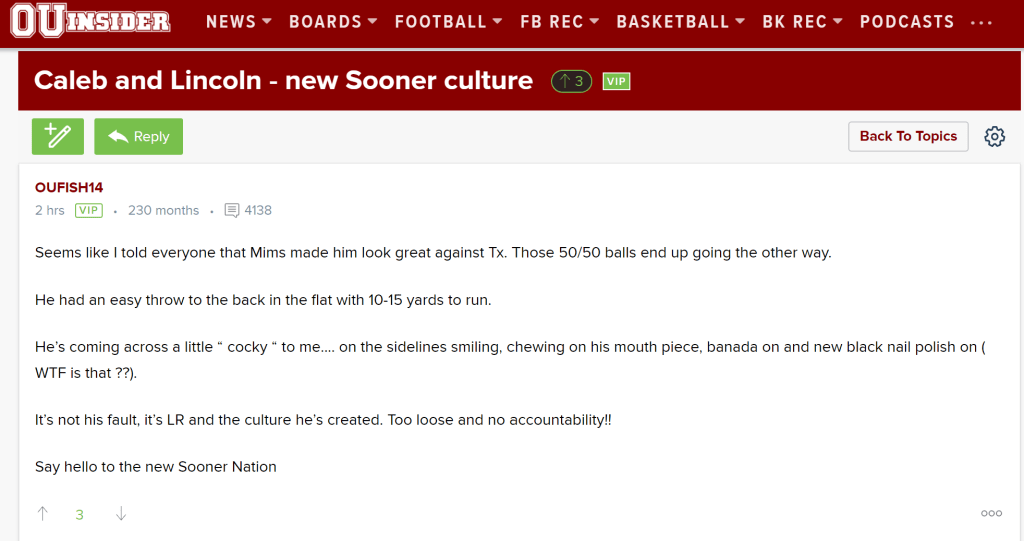Expand the Boards dropdown menu

pyautogui.click(x=333, y=22)
